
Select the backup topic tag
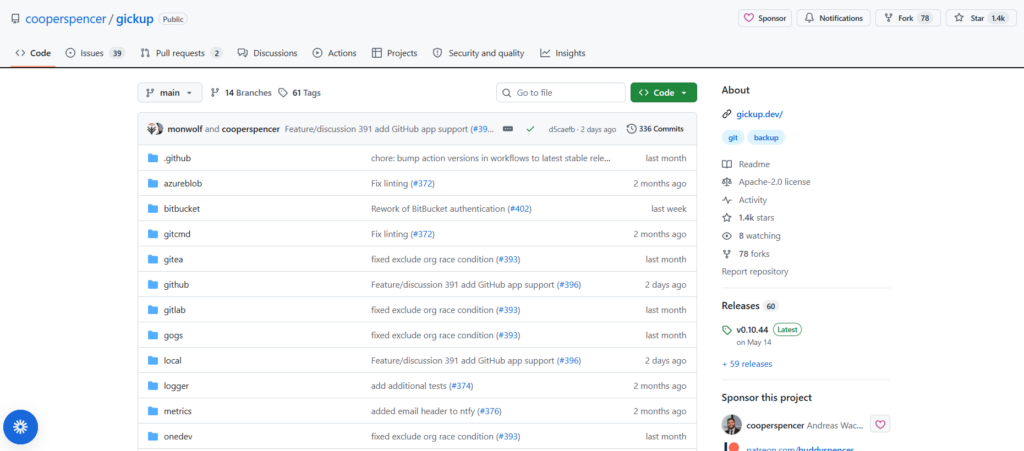click(766, 138)
